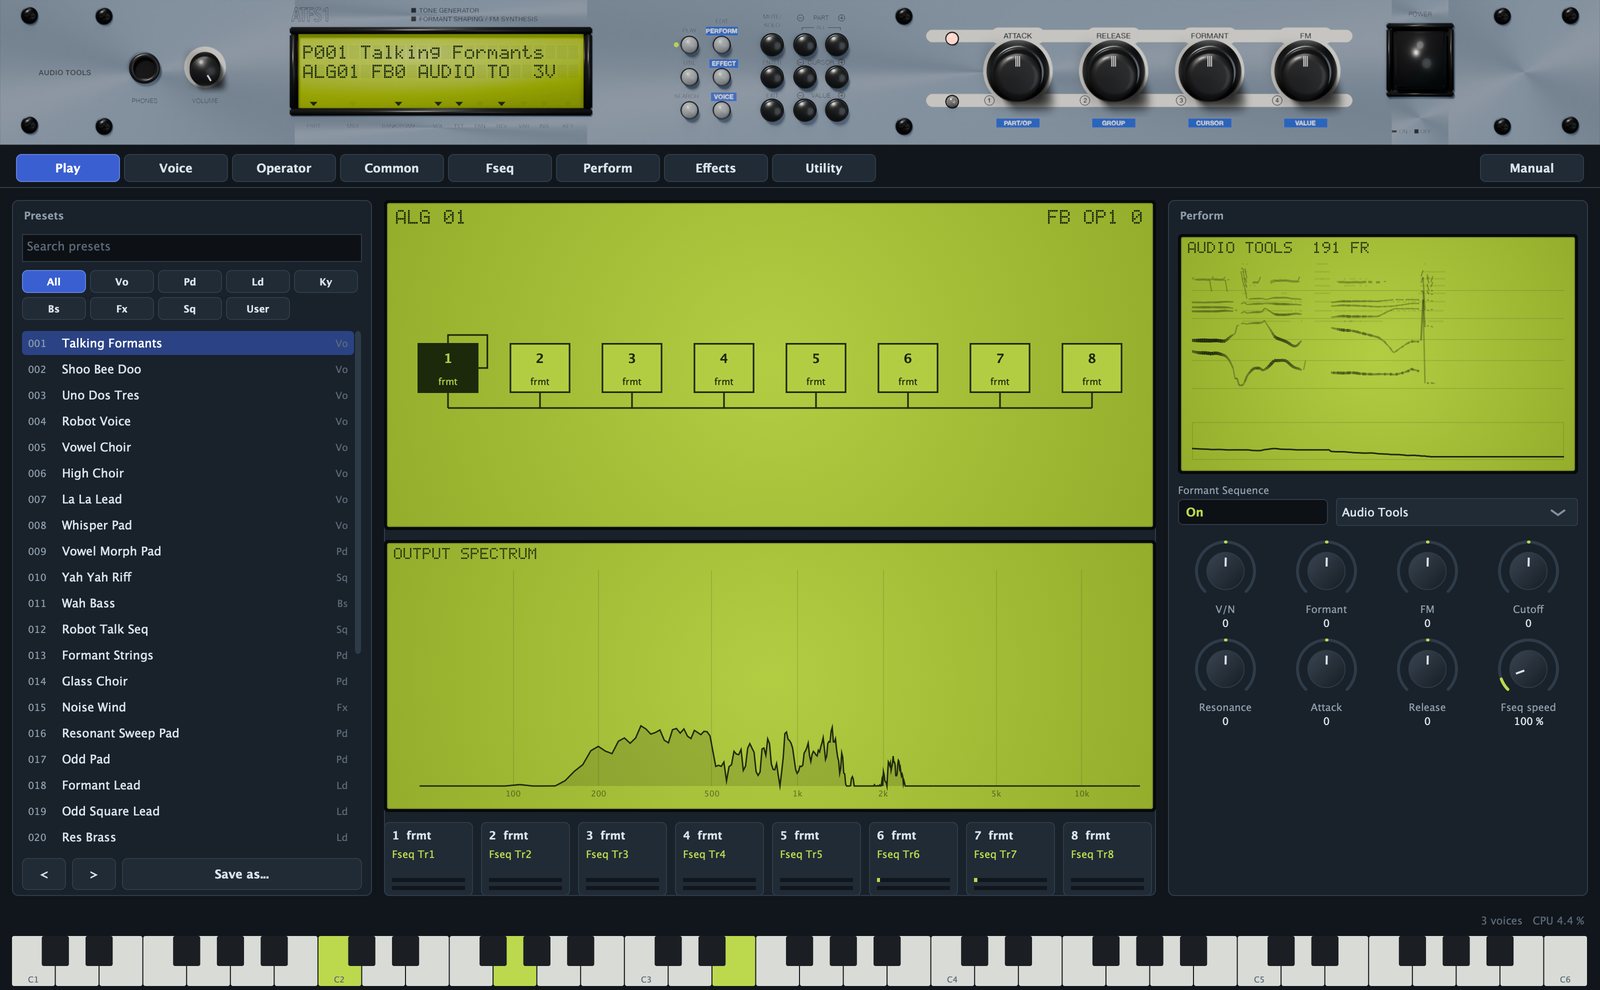Switch to the Perform tab
Screen dimensions: 1600x990
(608, 168)
